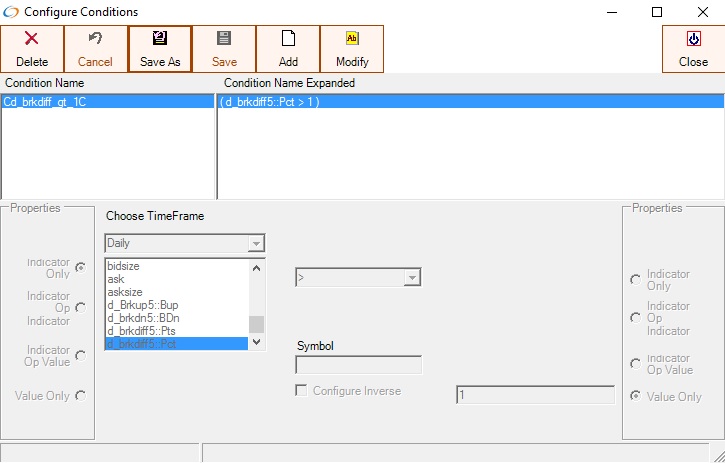Close the dialog using Close toolbar icon
Image resolution: width=725 pixels, height=463 pixels.
point(693,39)
